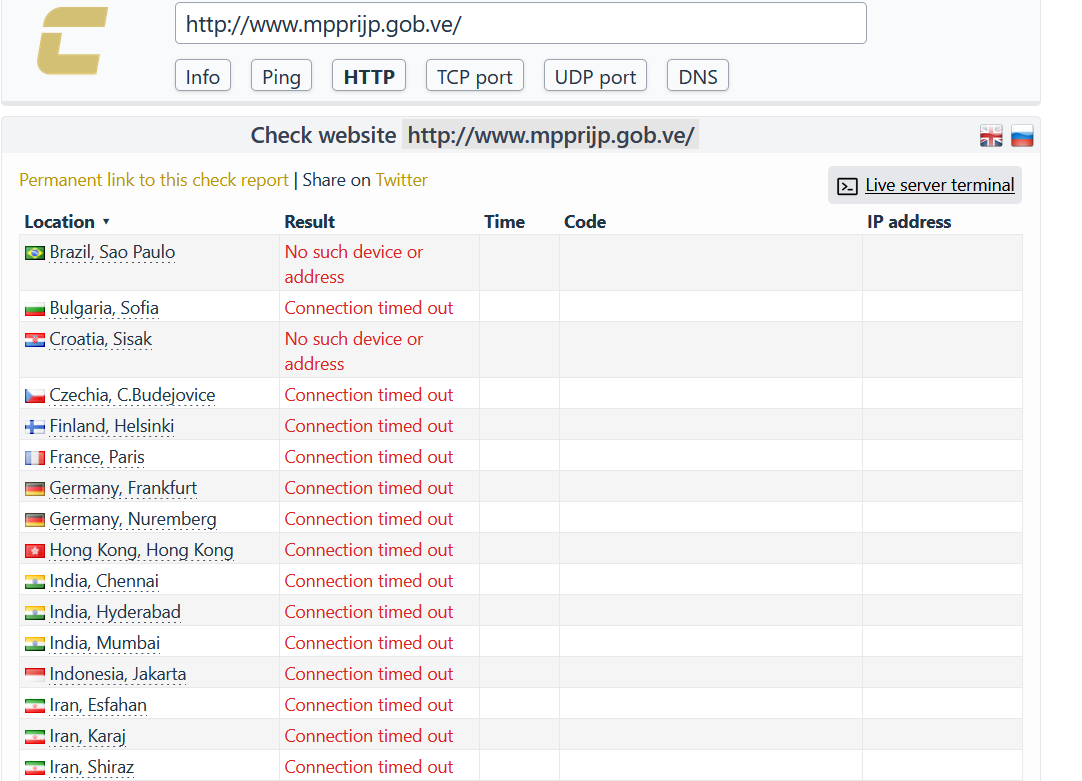Click the Indonesia flag icon
Viewport: 1082px width, 781px height.
click(35, 674)
